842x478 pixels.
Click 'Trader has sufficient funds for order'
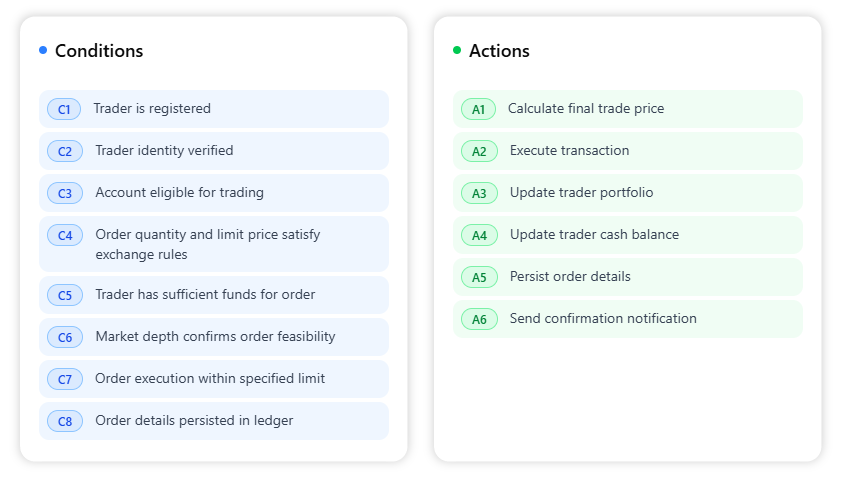coord(205,295)
